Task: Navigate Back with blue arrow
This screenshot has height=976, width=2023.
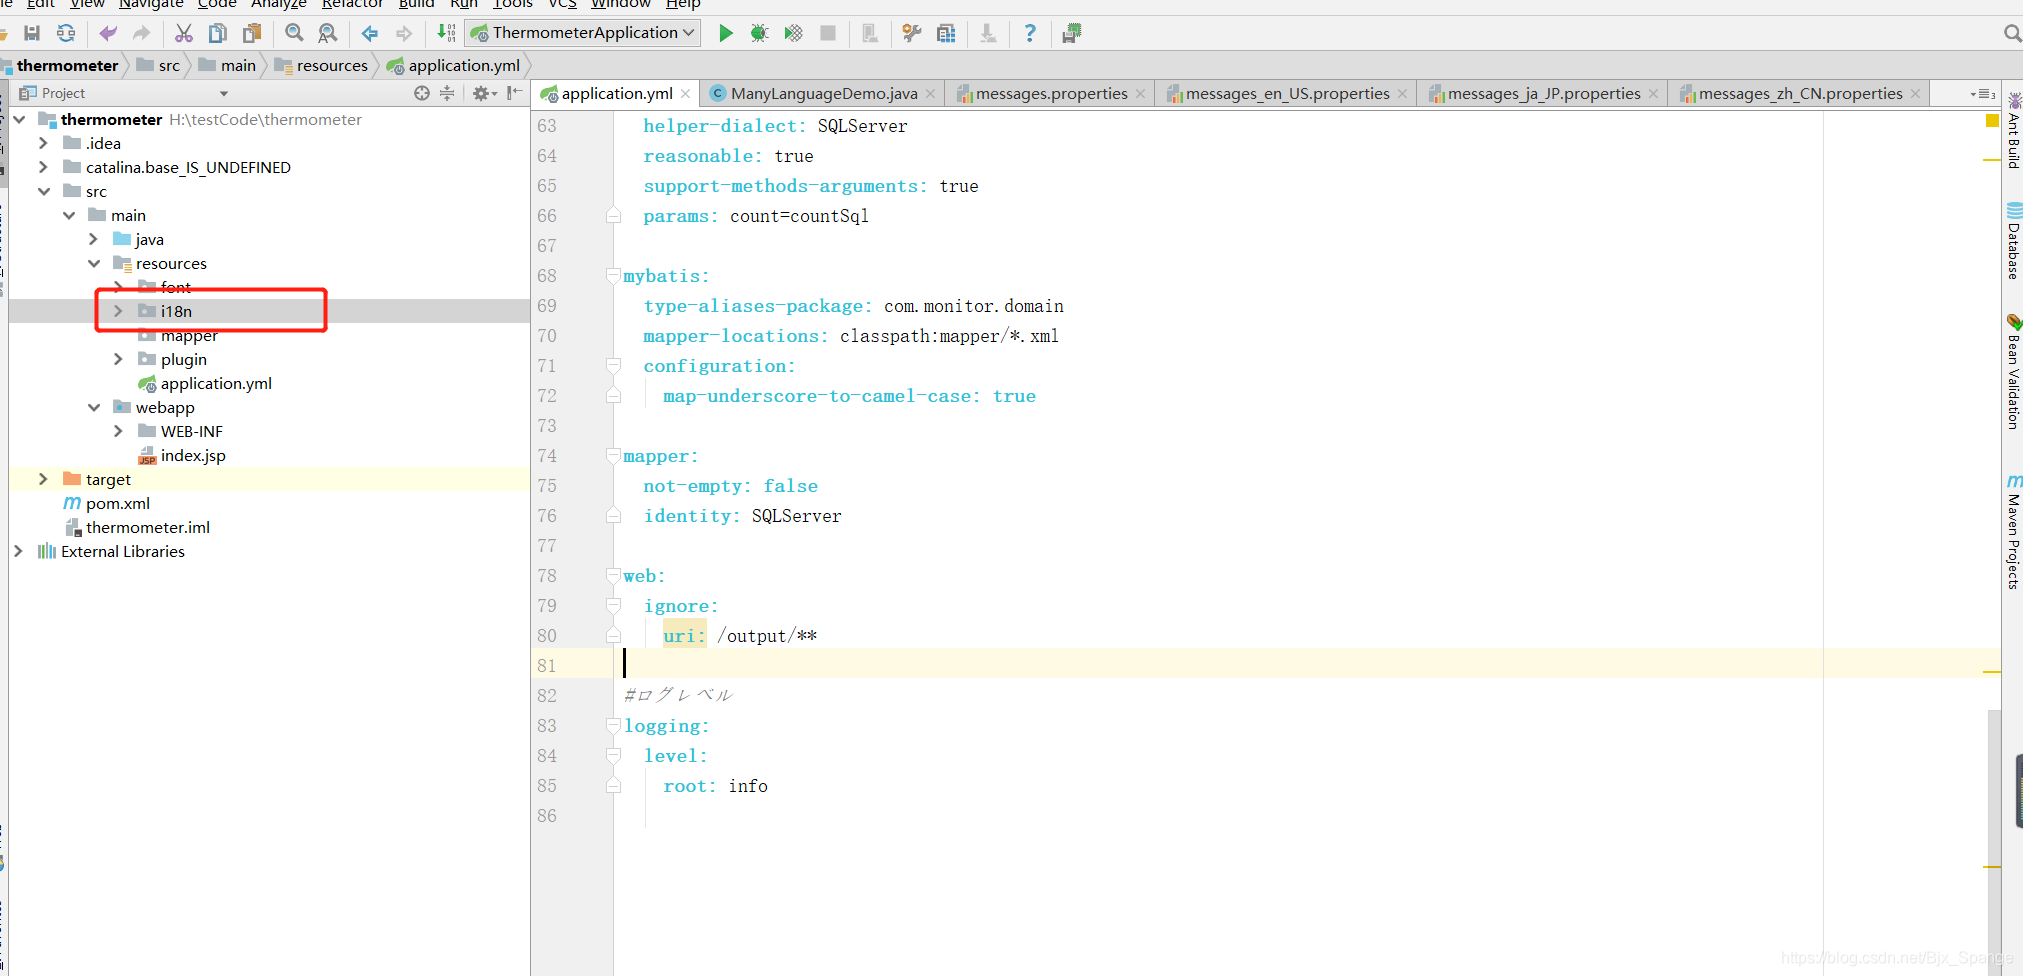Action: point(370,33)
